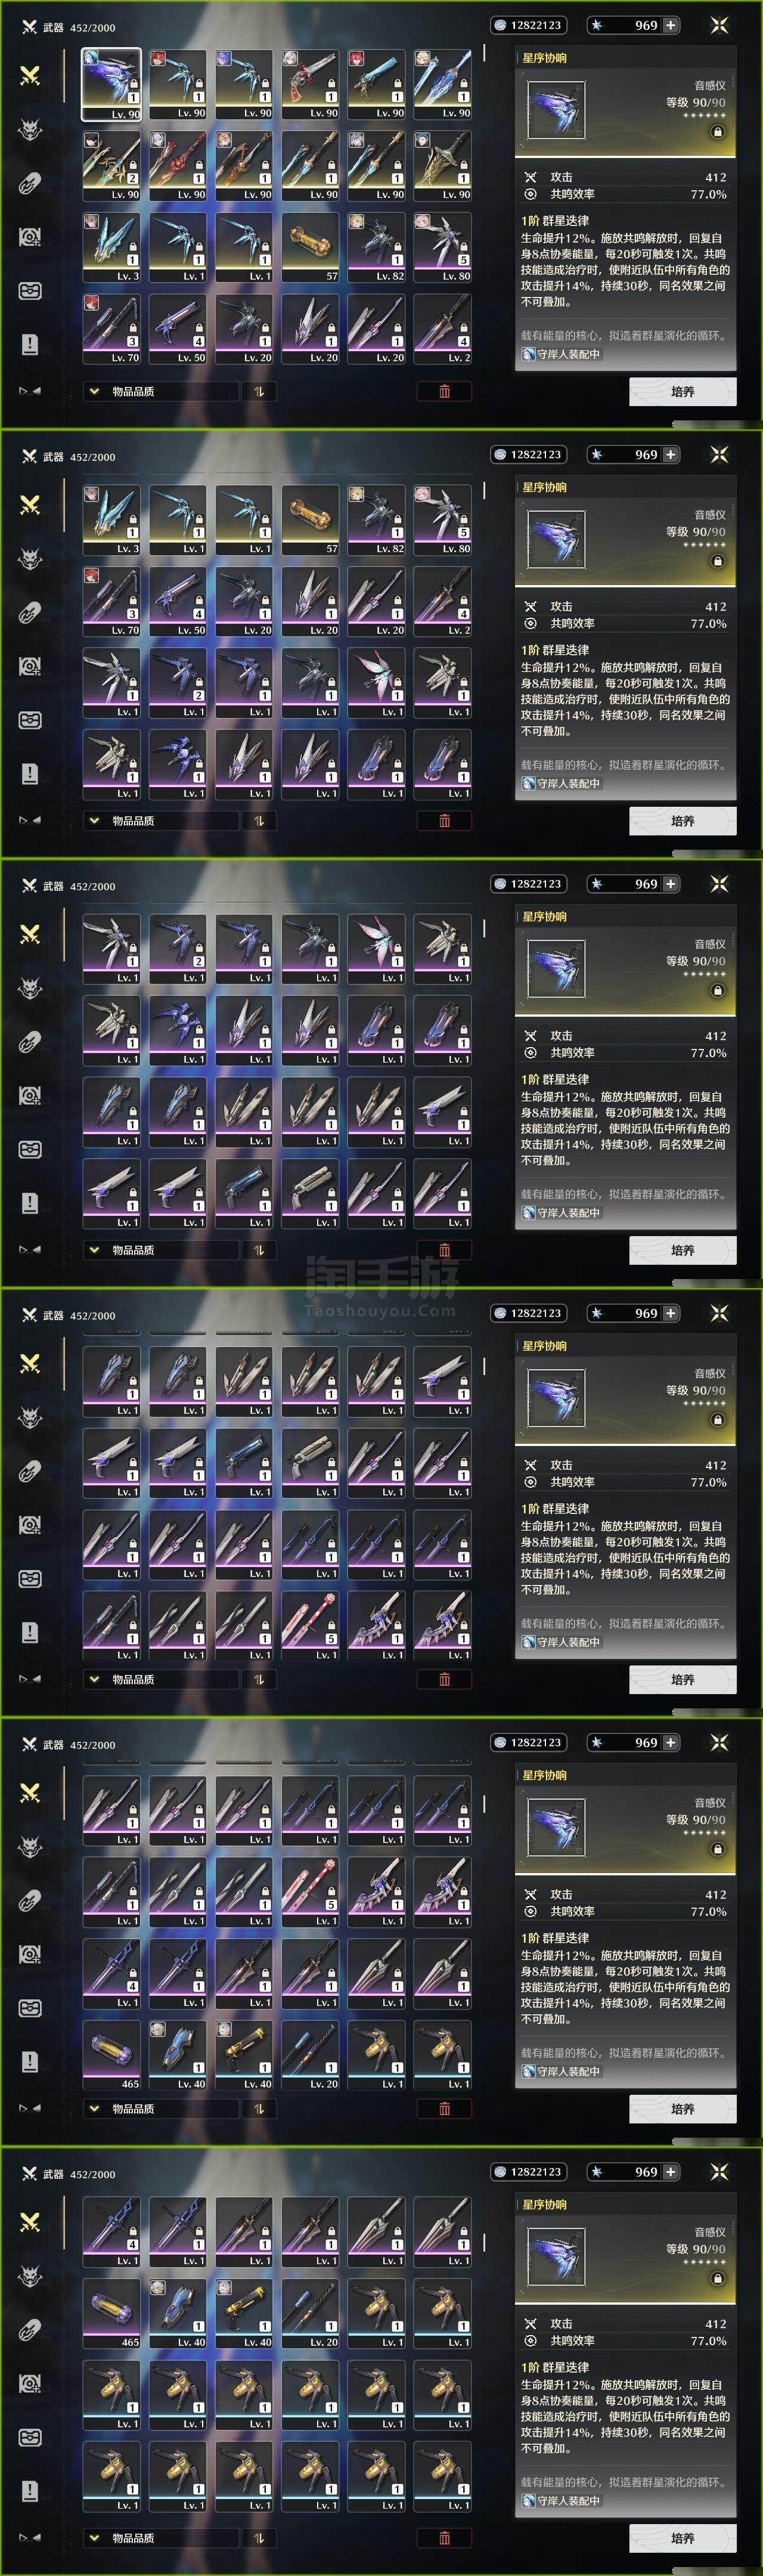Screen dimensions: 763x2576
Task: Click the inventory scrollbar handle in topmost panel
Action: (x=485, y=53)
